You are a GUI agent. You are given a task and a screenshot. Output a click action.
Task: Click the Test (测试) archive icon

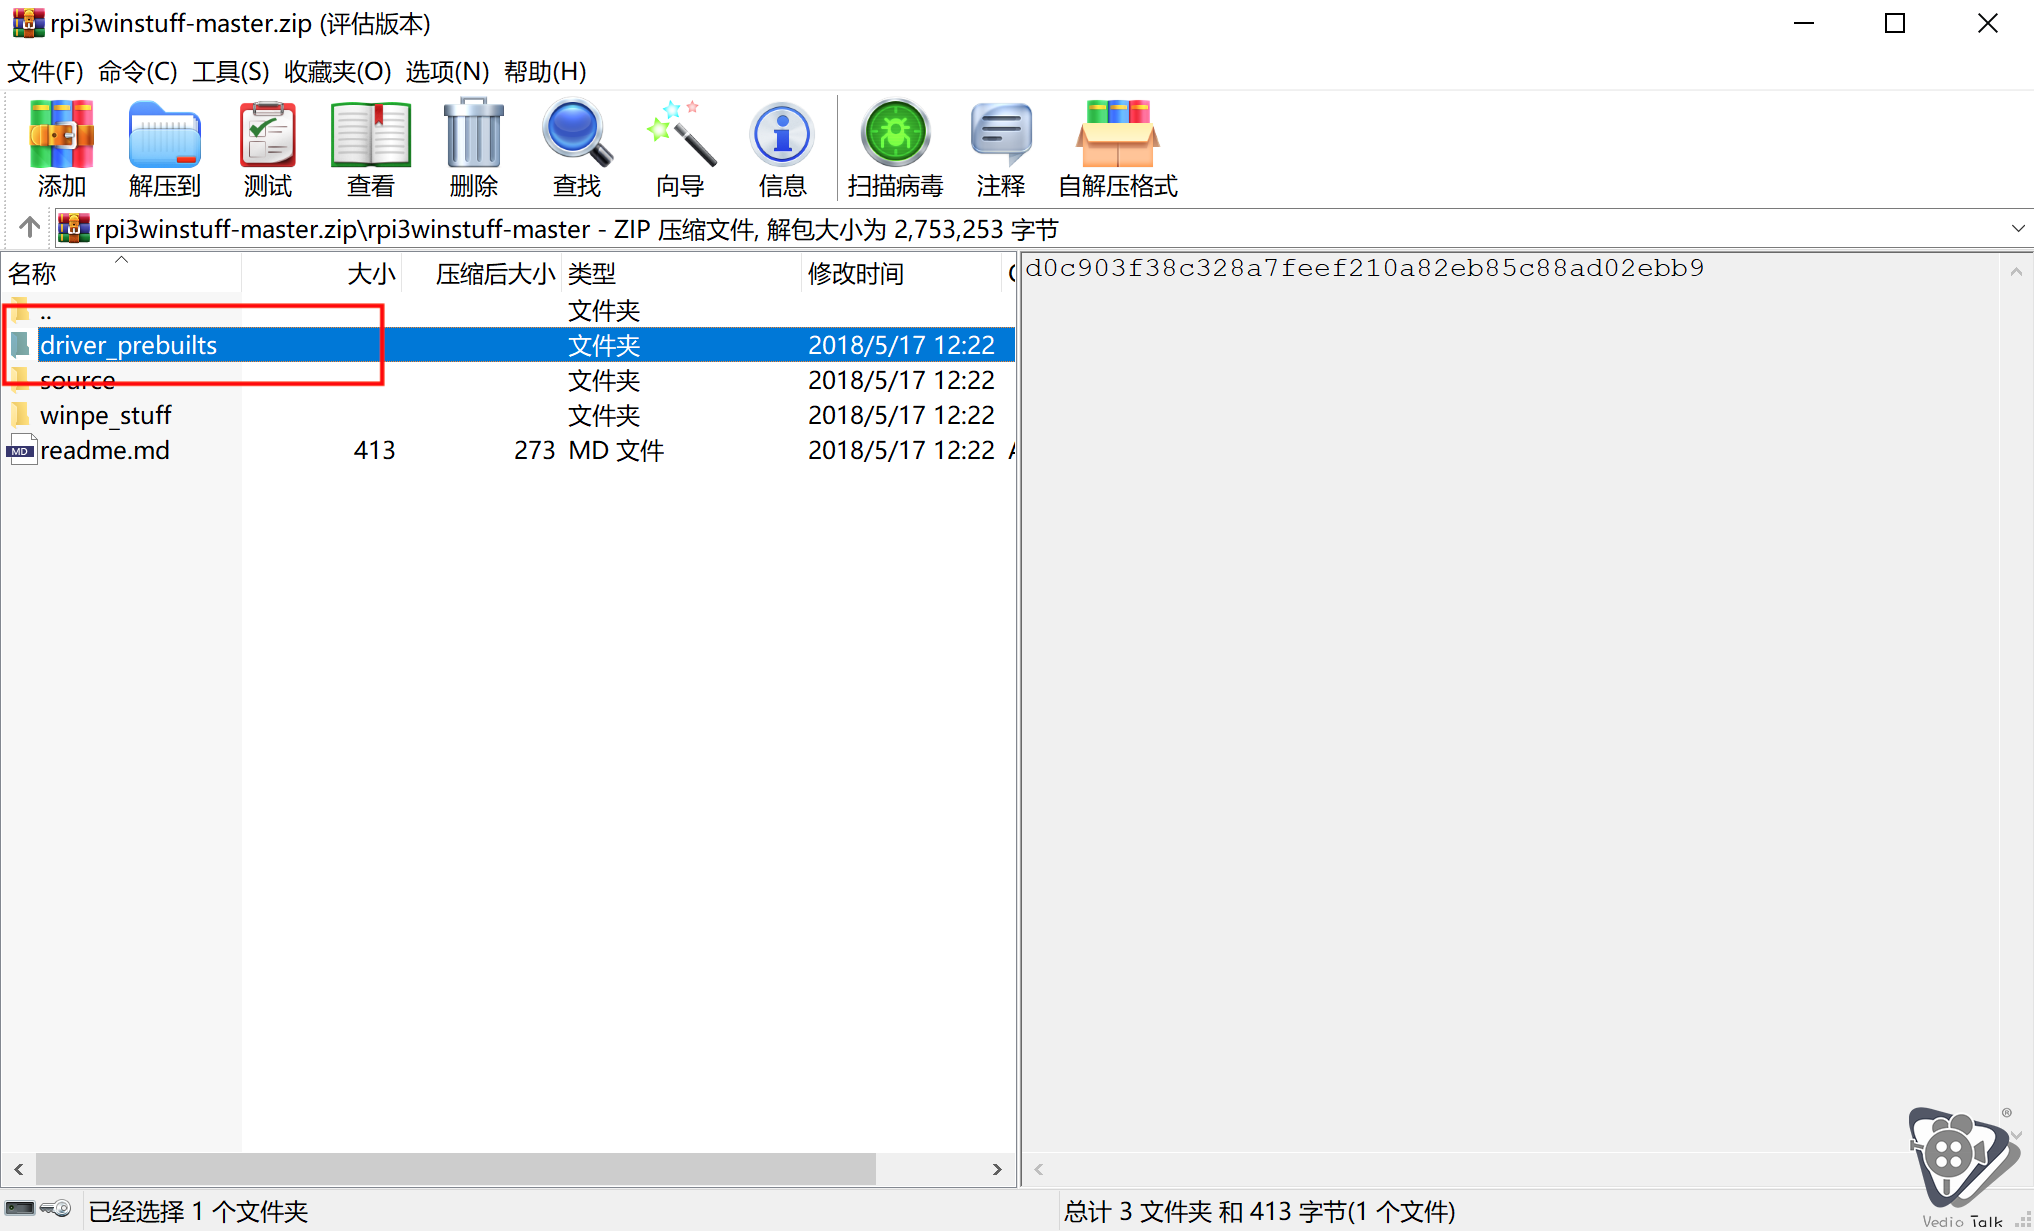[267, 134]
